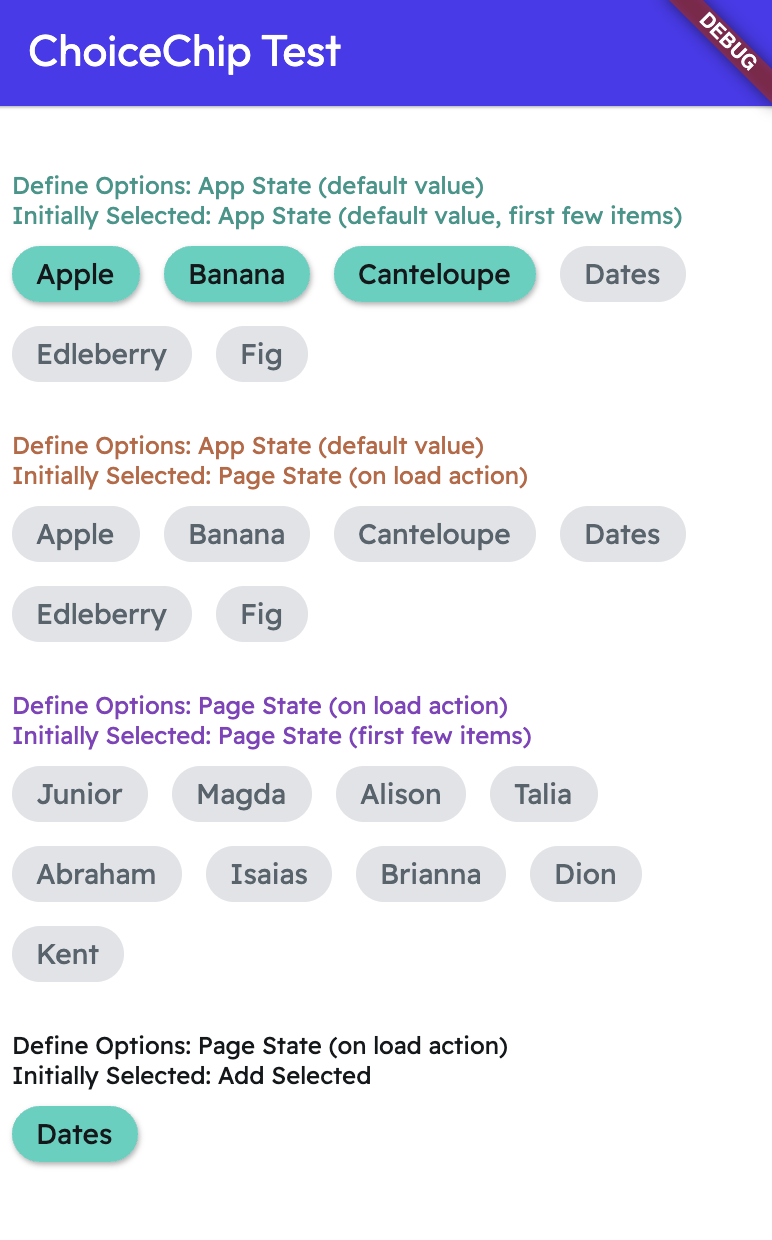Screen dimensions: 772x1240
Task: Select Apple under the Page State section
Action: (76, 534)
